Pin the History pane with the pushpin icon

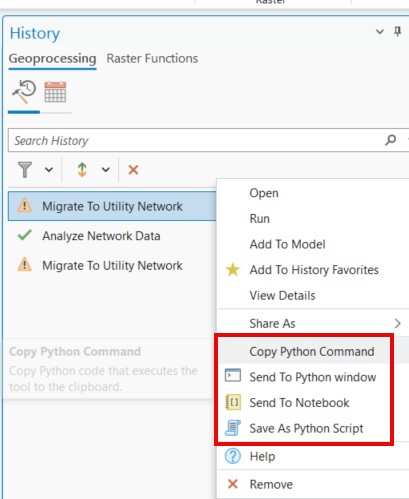(397, 32)
